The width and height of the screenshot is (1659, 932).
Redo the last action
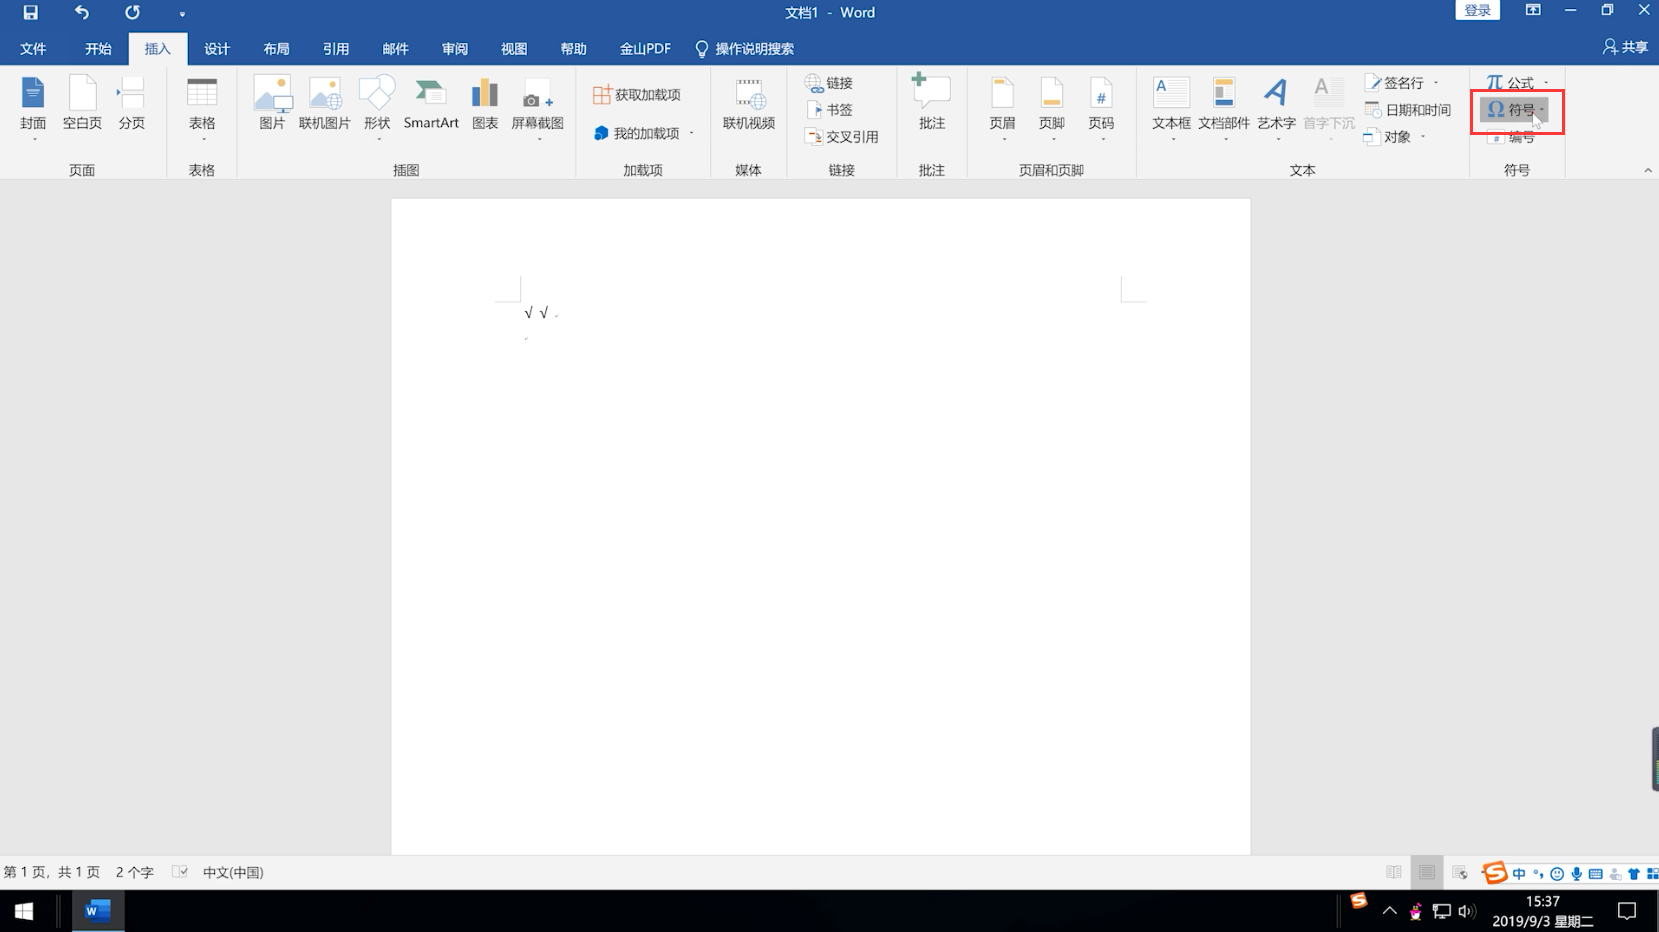click(x=132, y=13)
